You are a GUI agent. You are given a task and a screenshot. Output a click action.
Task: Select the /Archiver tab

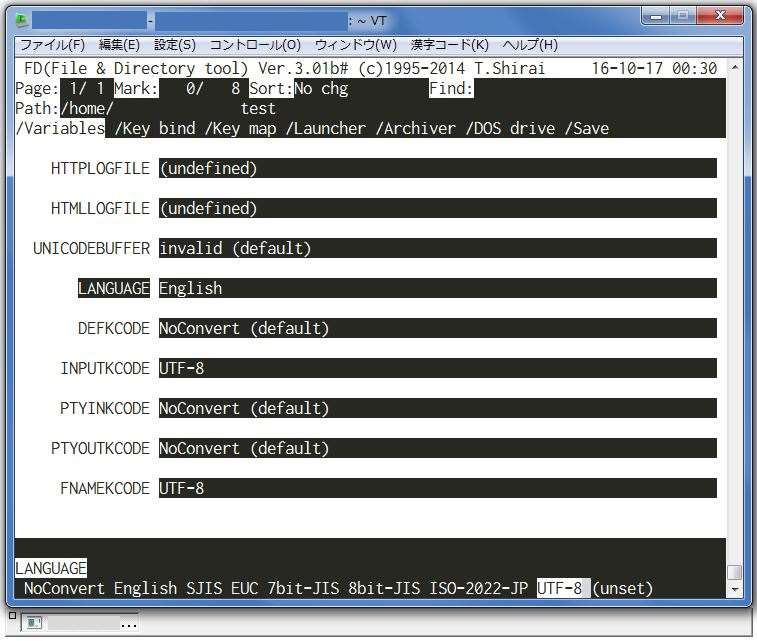pos(416,128)
